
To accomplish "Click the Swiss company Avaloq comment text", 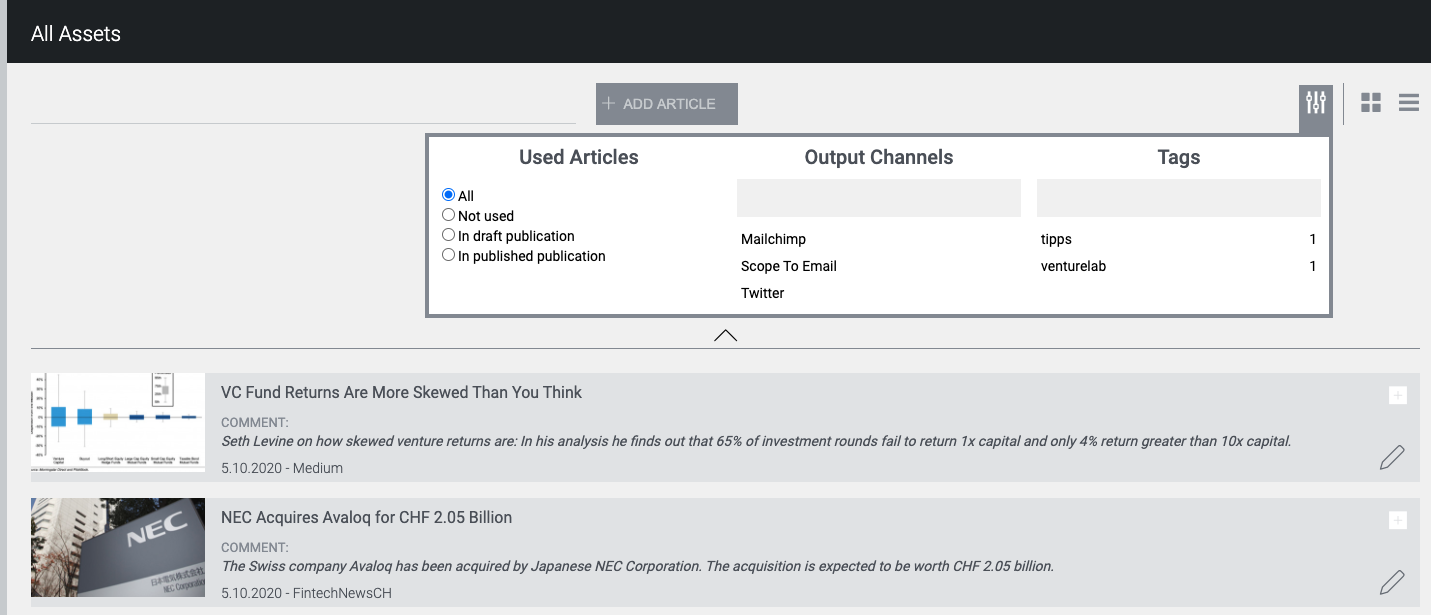I will [x=637, y=566].
